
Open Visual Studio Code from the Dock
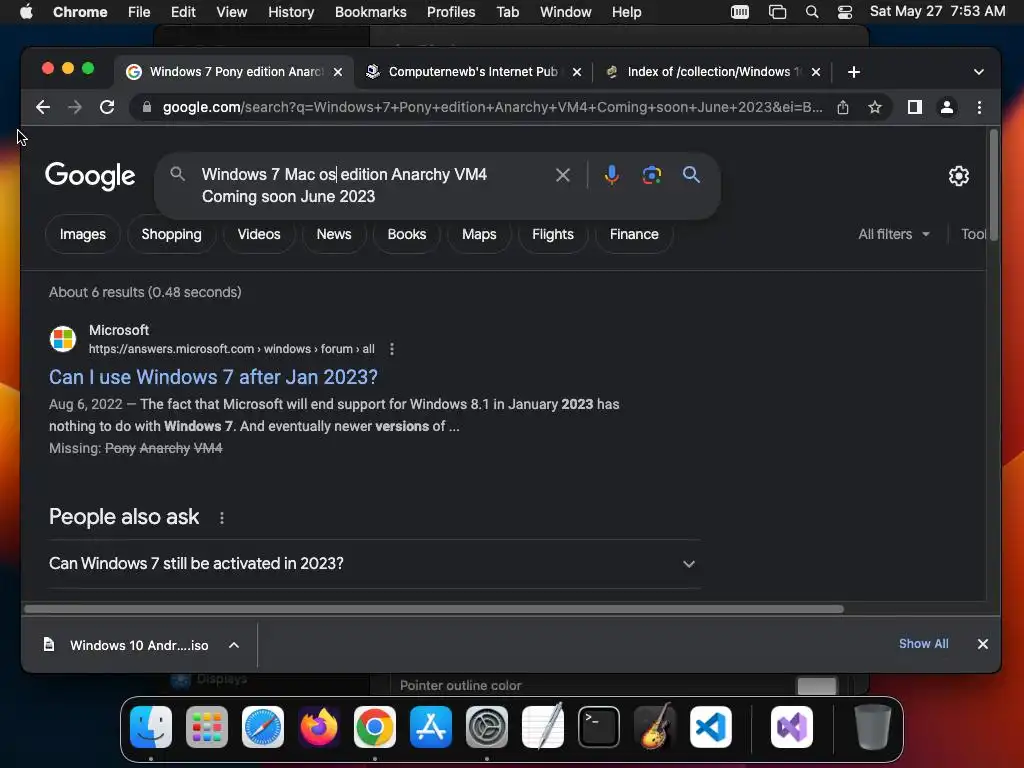[x=711, y=727]
